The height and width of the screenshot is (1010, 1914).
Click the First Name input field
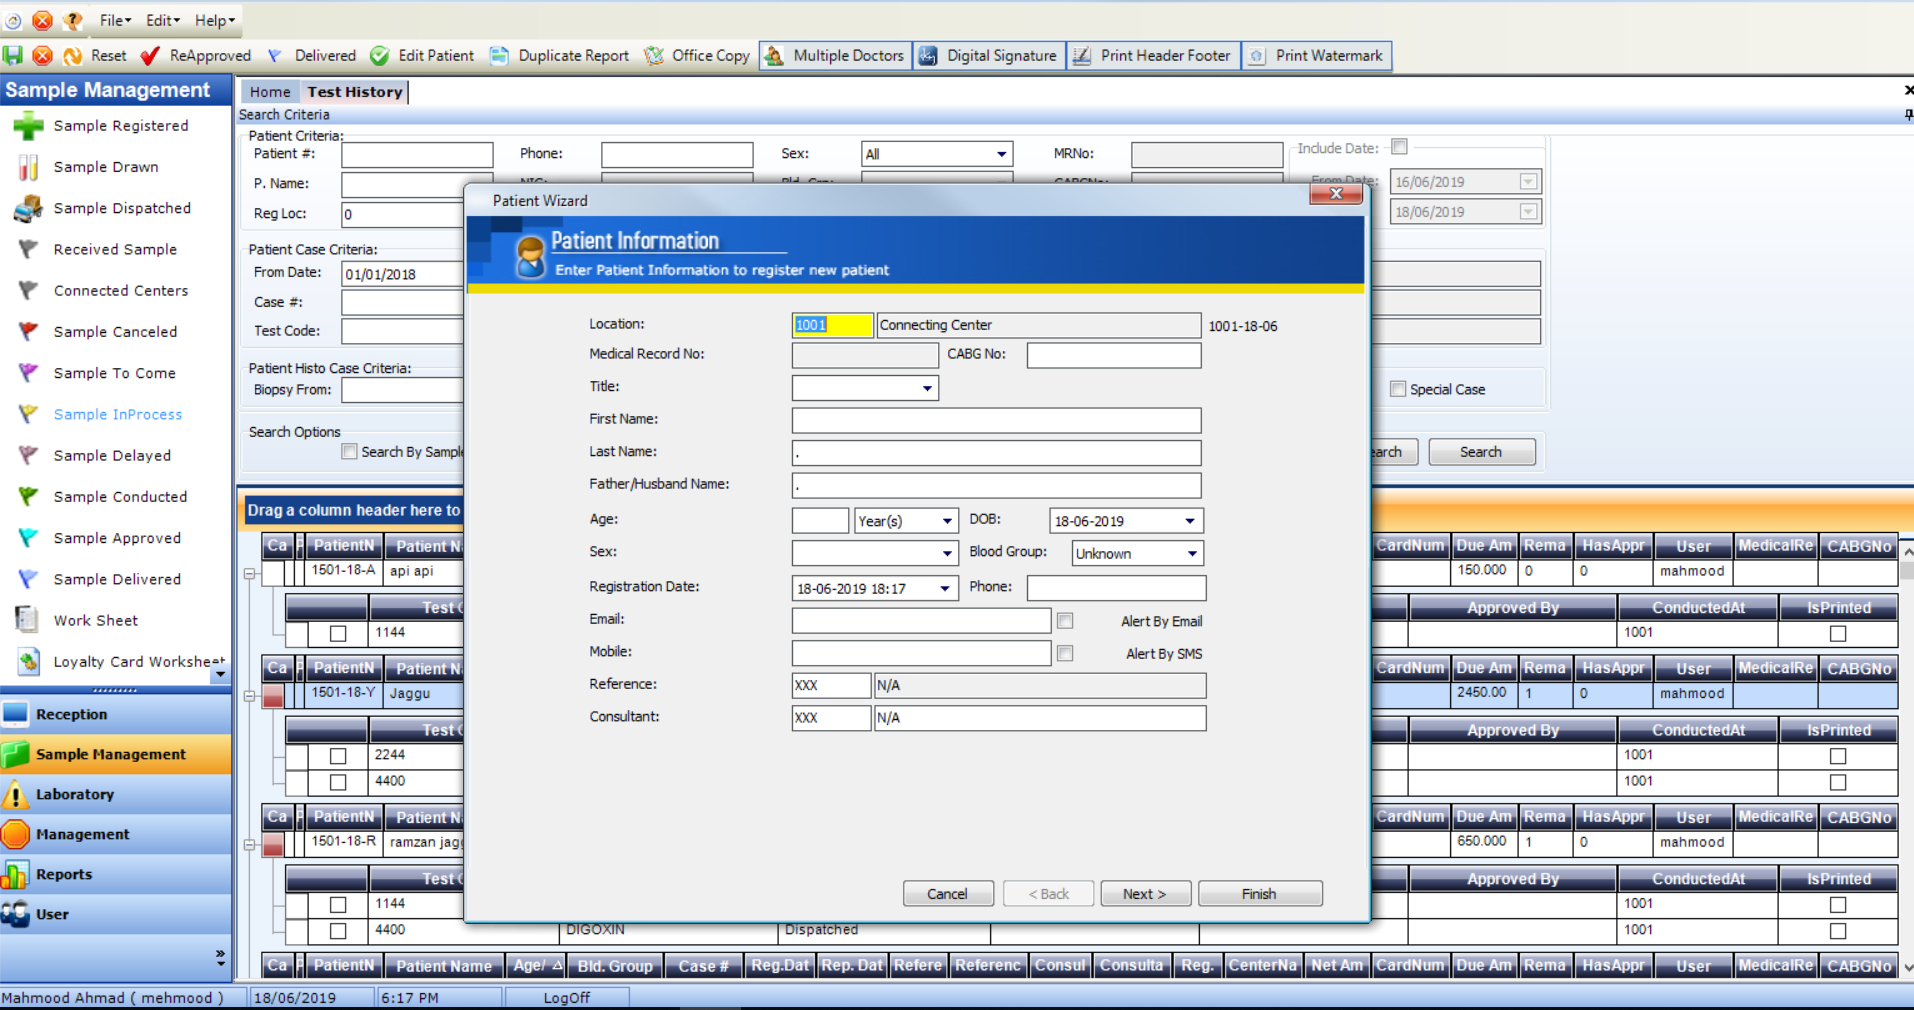click(x=995, y=420)
